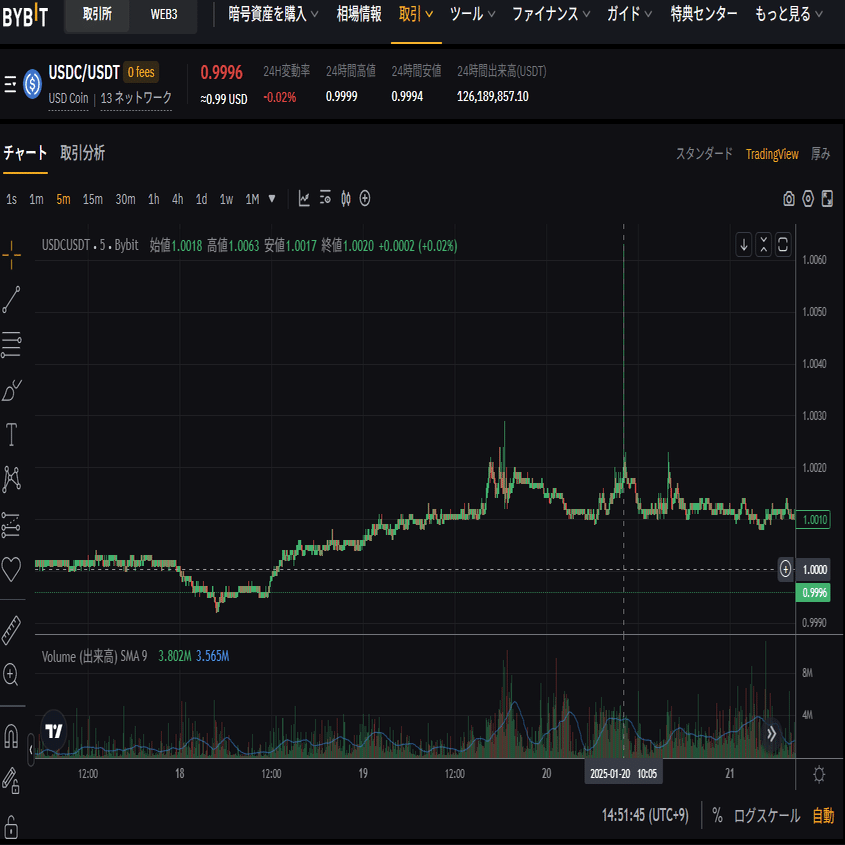Select the ruler measure tool

11,631
